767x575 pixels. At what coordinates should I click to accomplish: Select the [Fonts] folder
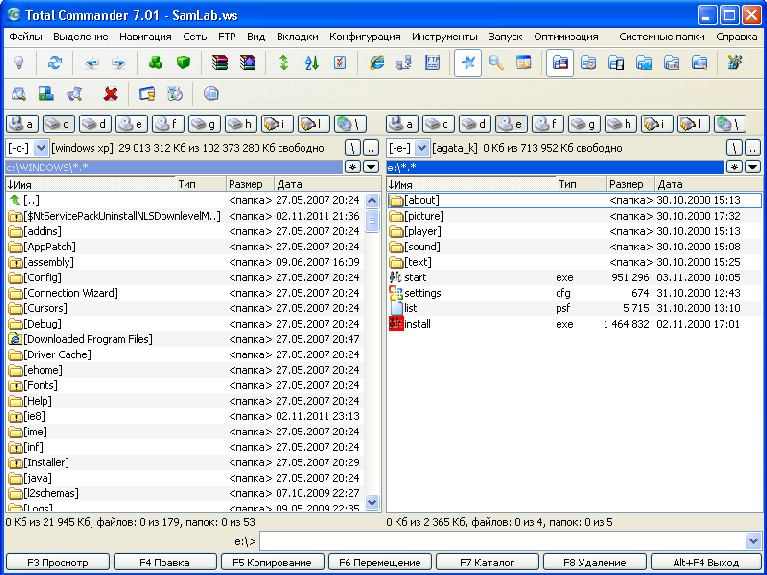click(184, 385)
